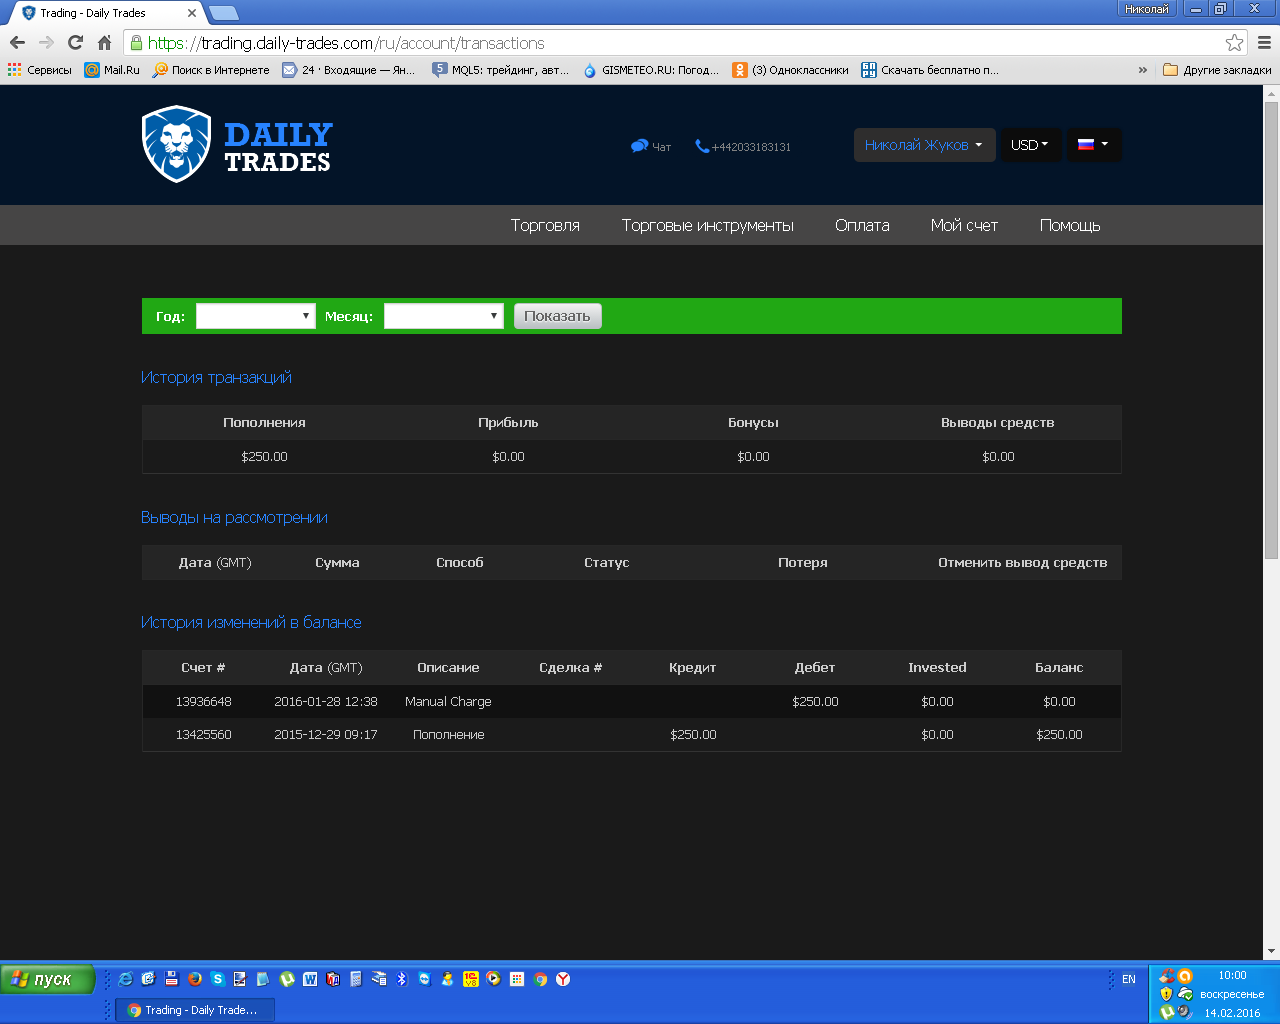This screenshot has width=1280, height=1024.
Task: Go to Мой счет in navigation
Action: [x=964, y=225]
